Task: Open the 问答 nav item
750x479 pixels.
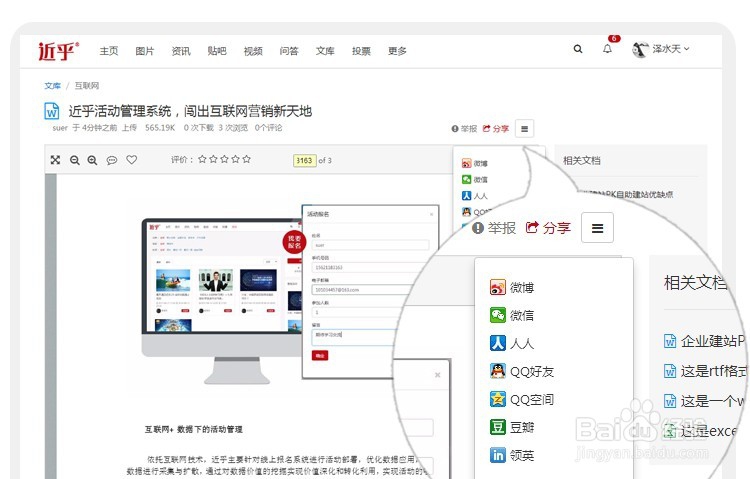Action: [289, 51]
